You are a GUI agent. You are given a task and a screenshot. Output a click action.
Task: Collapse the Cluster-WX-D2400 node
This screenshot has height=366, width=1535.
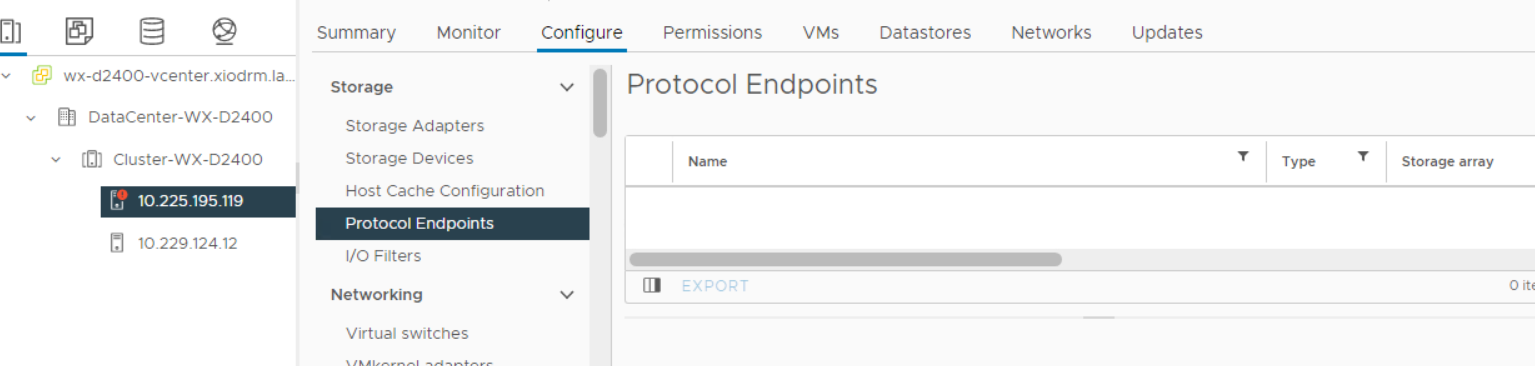pos(56,160)
